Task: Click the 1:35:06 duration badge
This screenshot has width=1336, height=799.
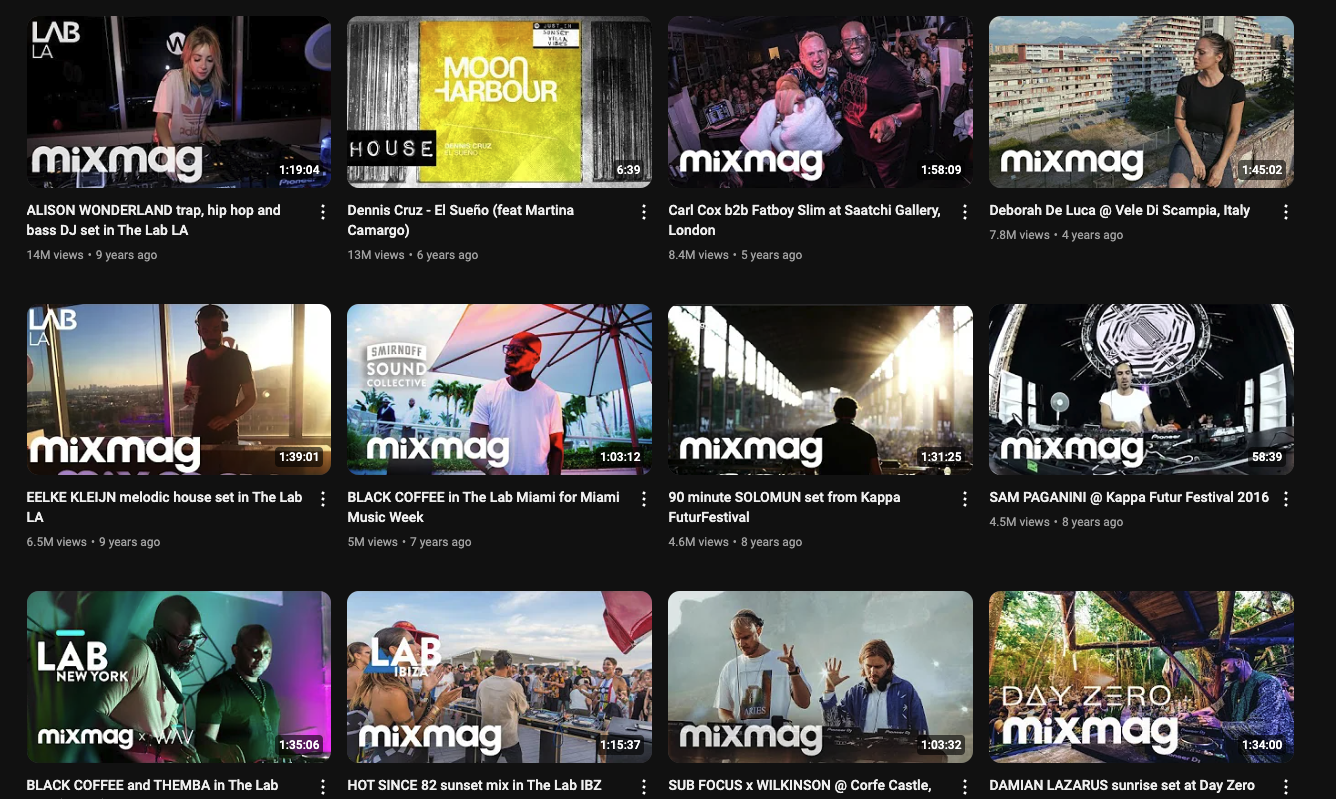Action: 300,745
